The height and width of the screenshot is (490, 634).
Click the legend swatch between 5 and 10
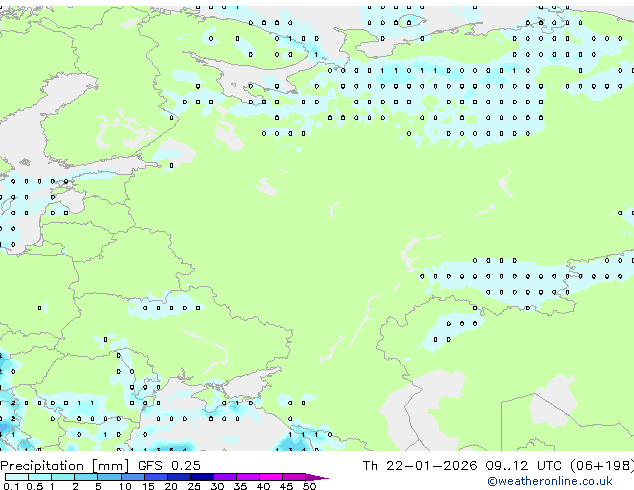tap(109, 477)
